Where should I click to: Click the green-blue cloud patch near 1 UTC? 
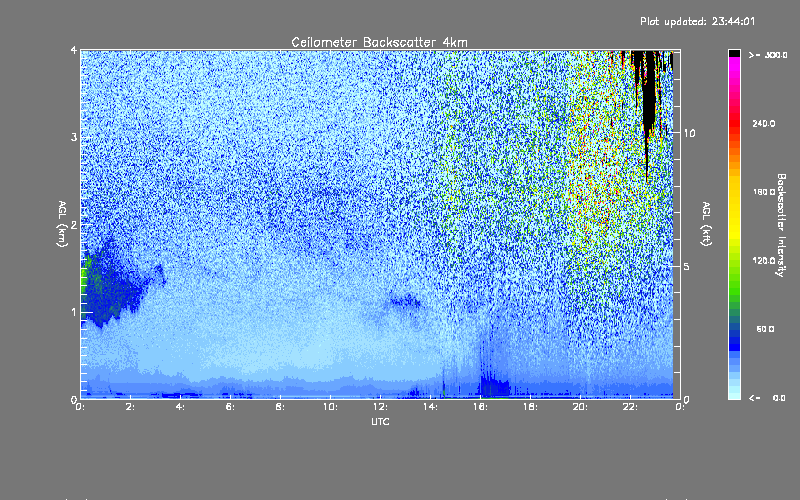pos(110,288)
